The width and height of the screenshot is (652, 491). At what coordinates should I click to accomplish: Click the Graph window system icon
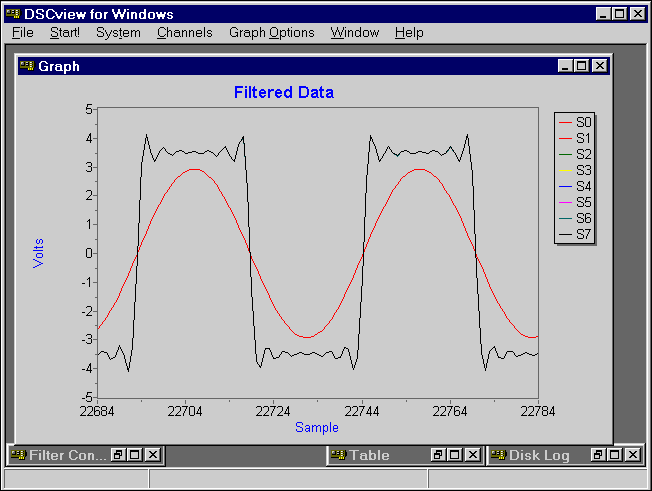[27, 66]
